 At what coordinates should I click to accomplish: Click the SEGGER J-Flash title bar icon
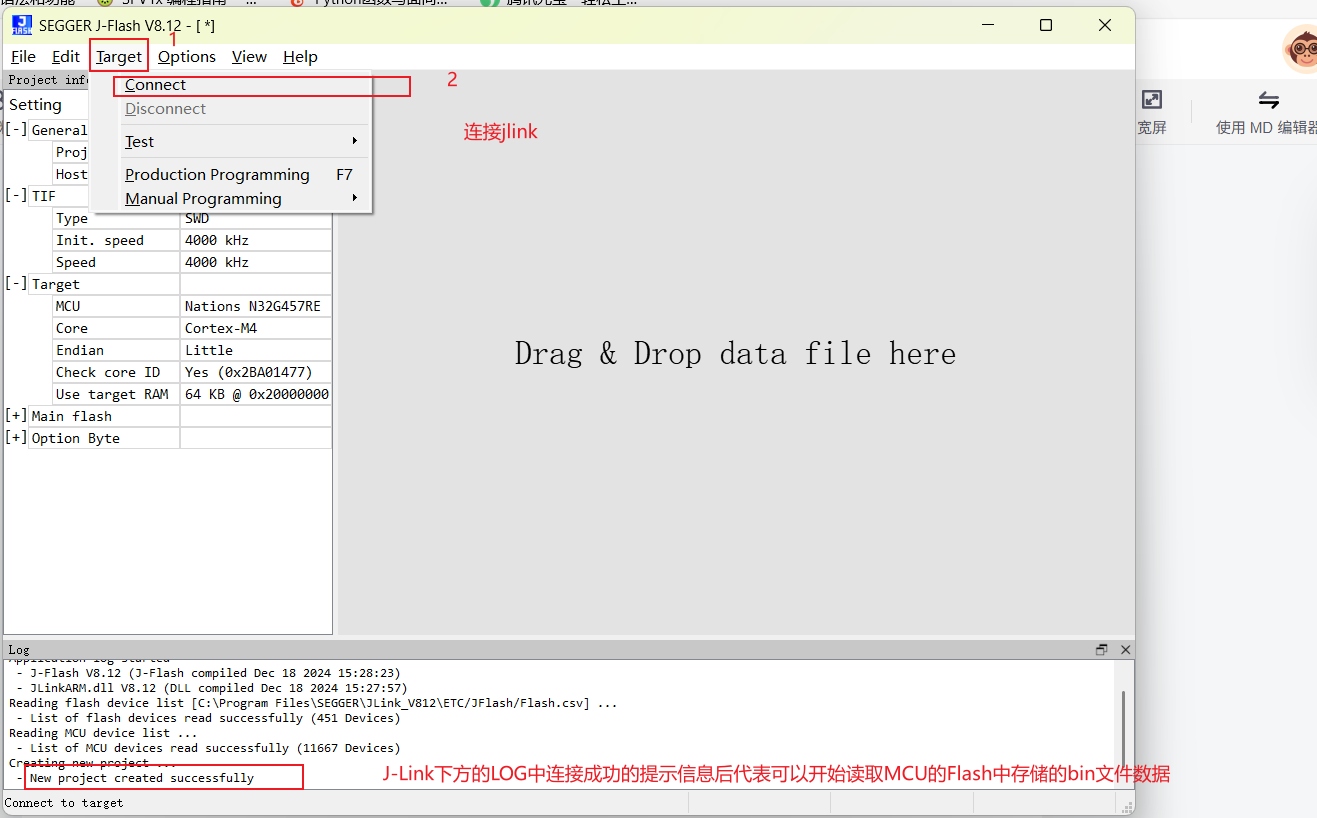tap(22, 25)
